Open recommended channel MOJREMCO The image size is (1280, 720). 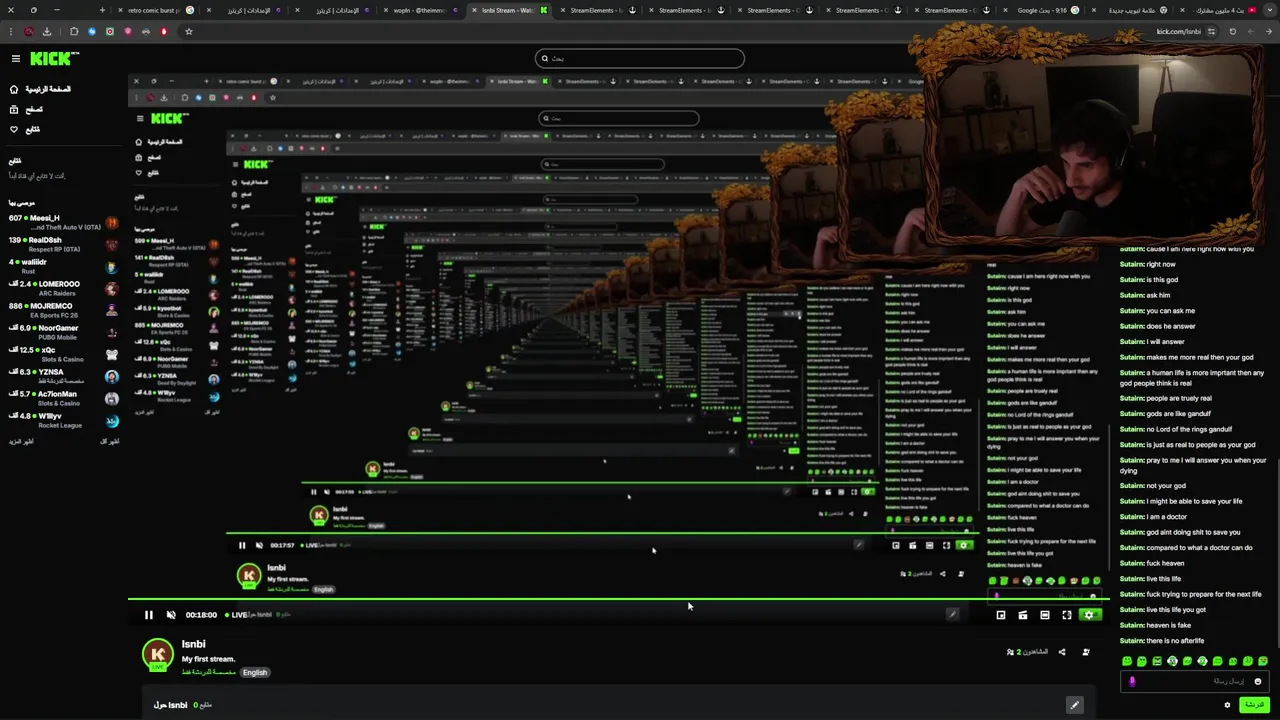point(63,310)
